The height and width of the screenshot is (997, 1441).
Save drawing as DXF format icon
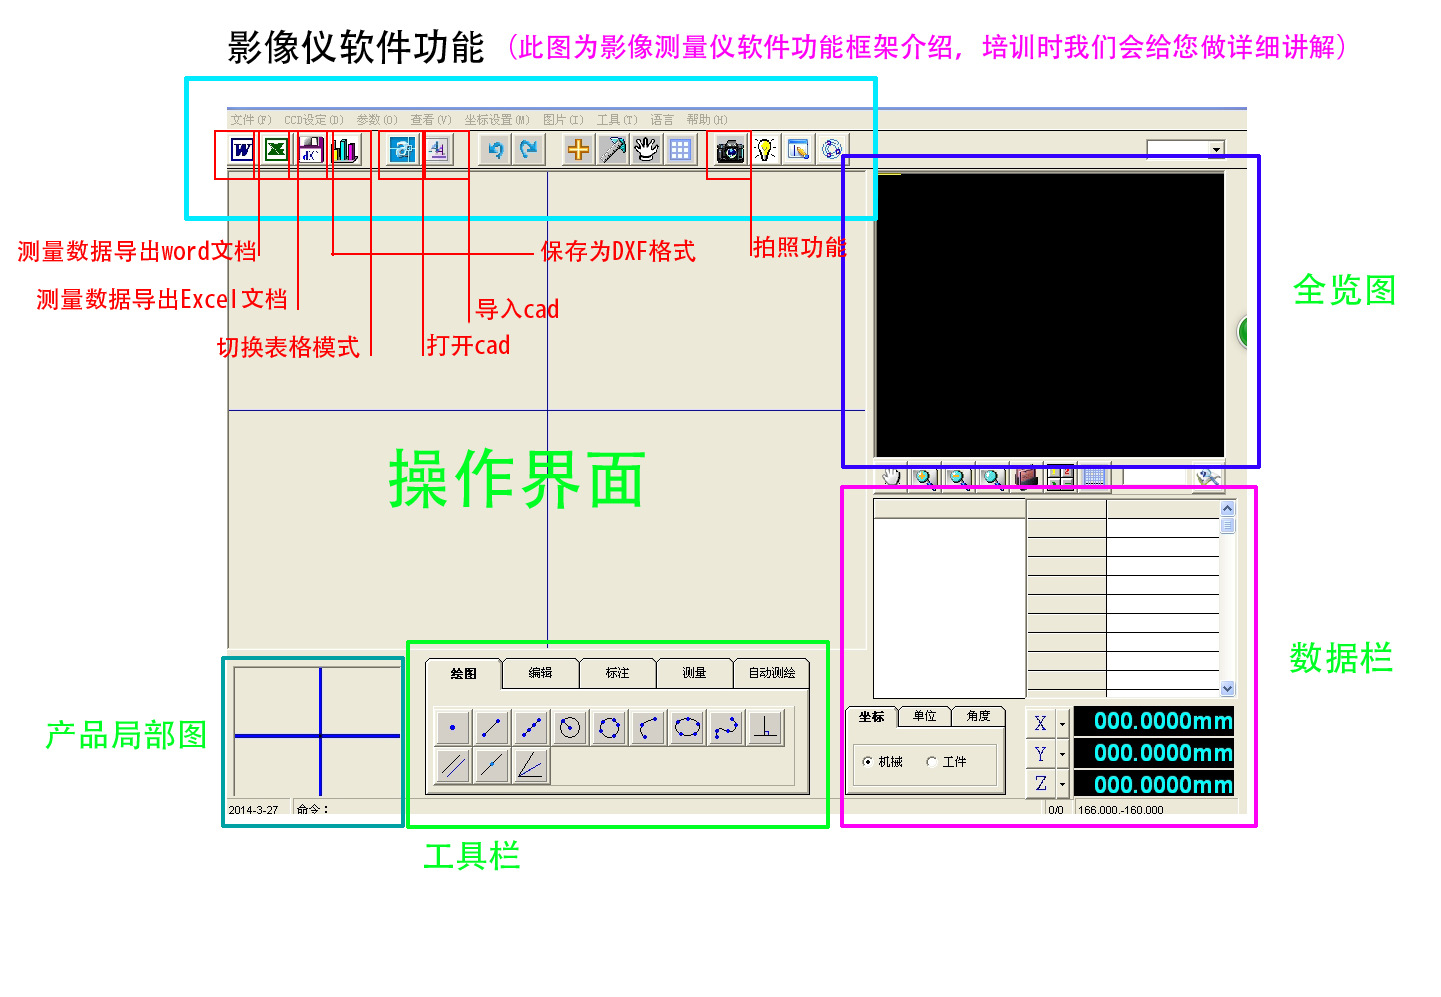tap(311, 150)
